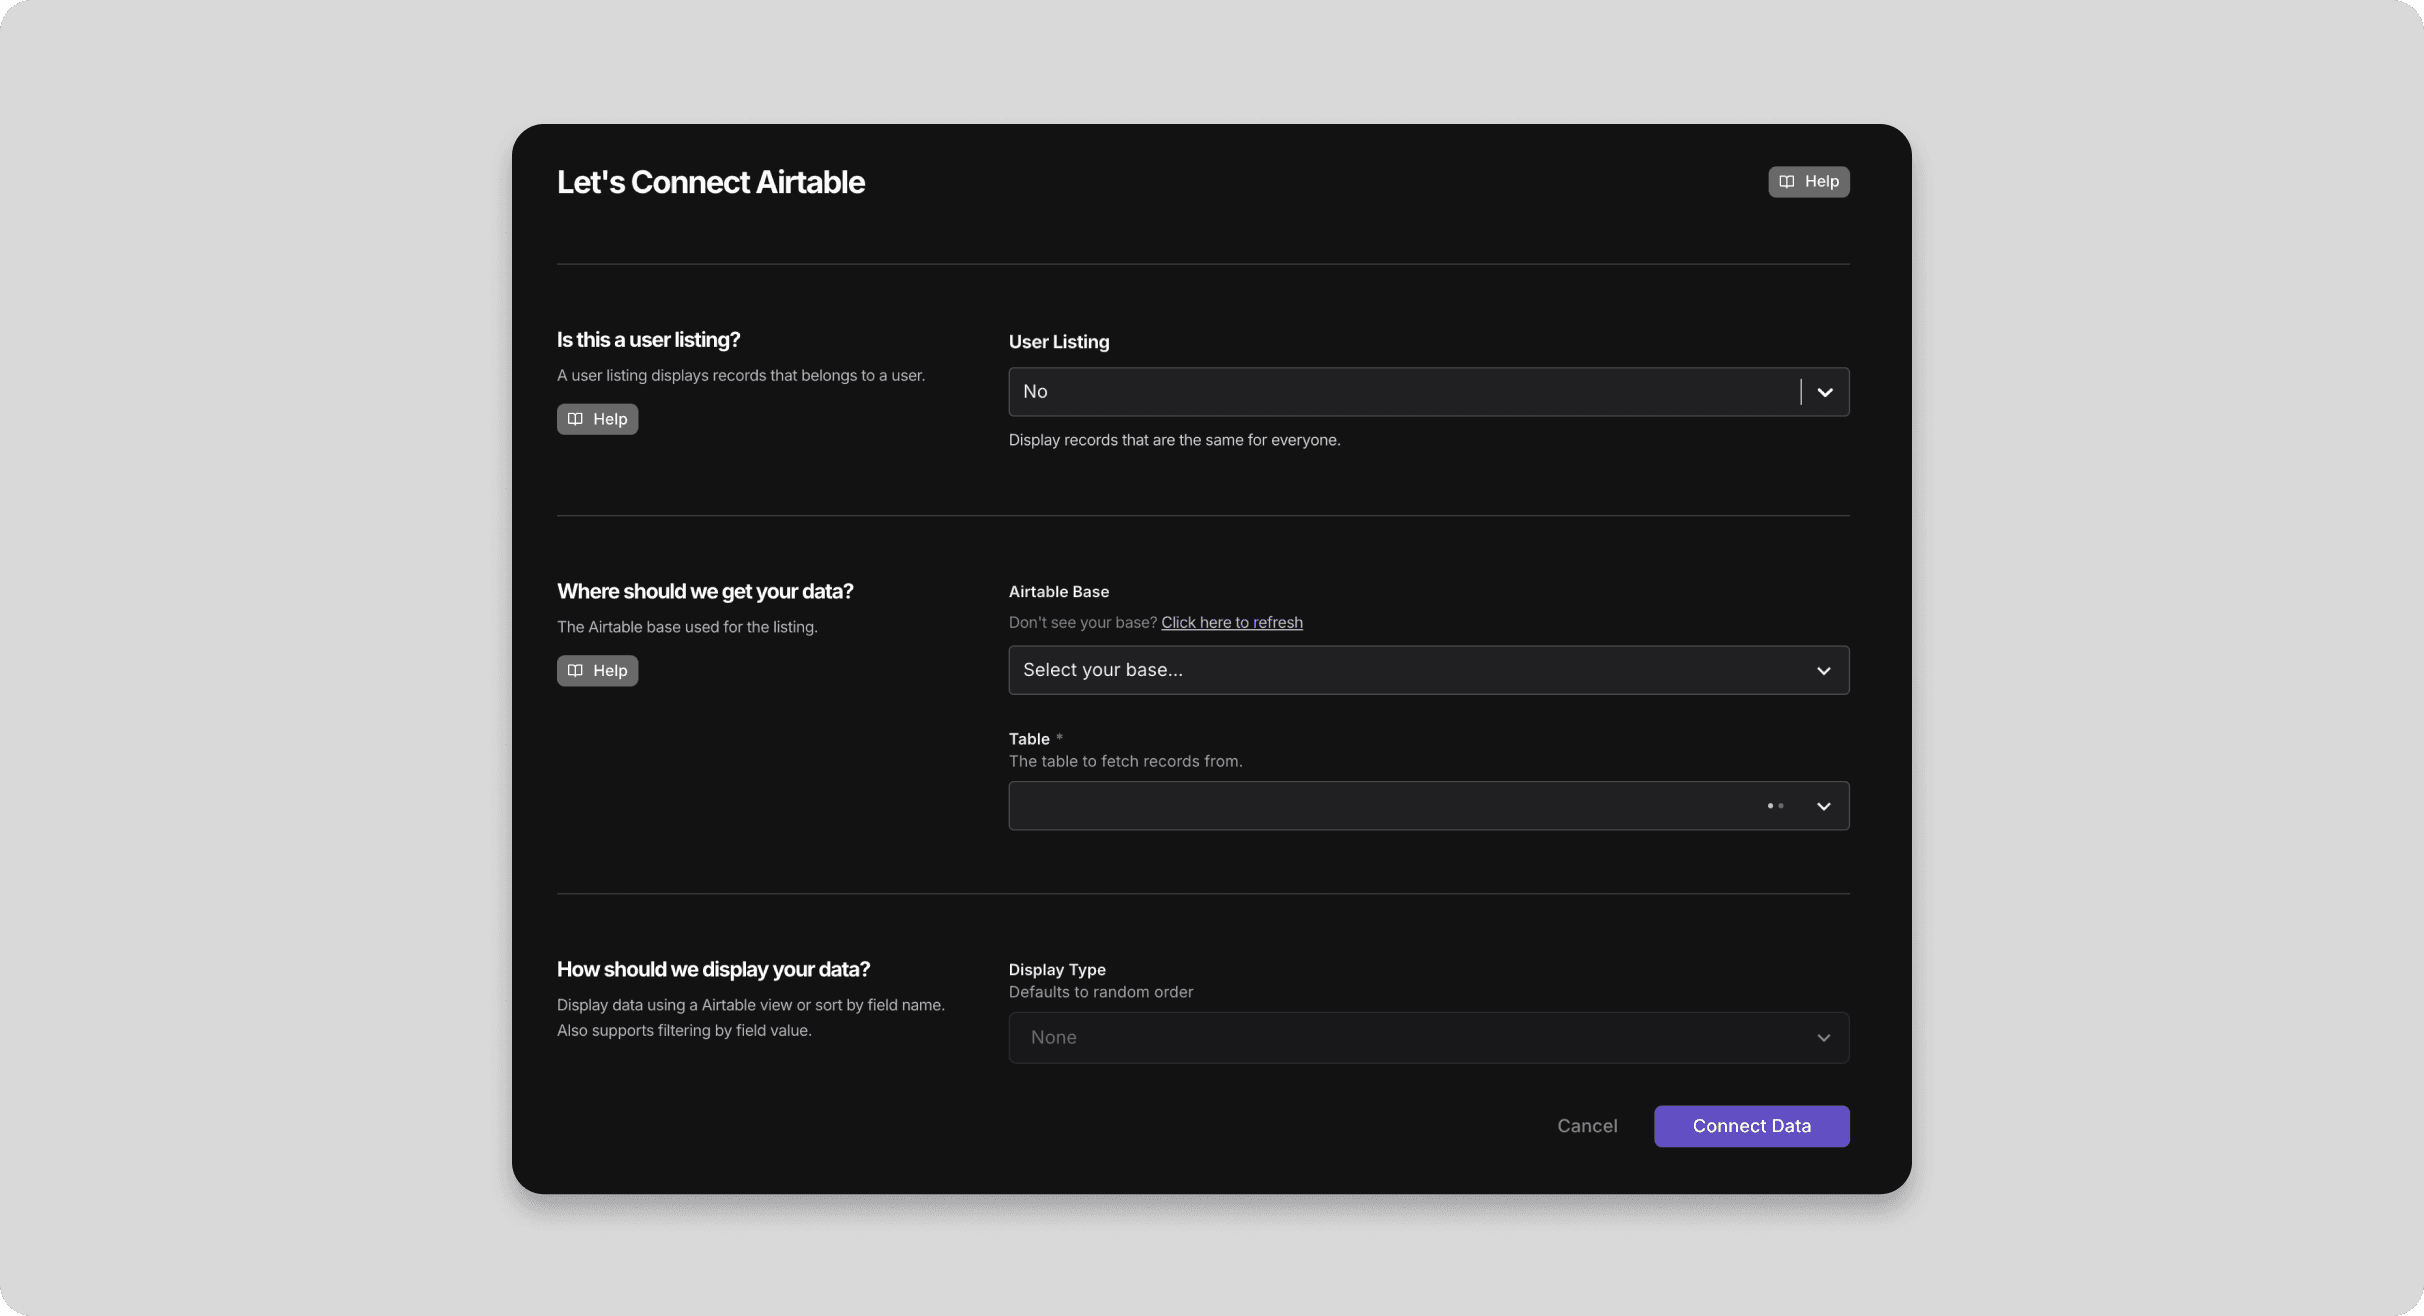
Task: Click the 'Airtable Base' field label
Action: click(1059, 592)
